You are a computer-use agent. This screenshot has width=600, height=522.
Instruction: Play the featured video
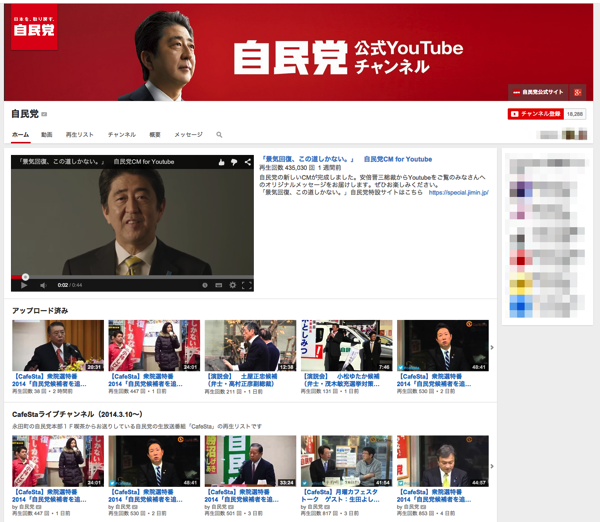tap(24, 285)
